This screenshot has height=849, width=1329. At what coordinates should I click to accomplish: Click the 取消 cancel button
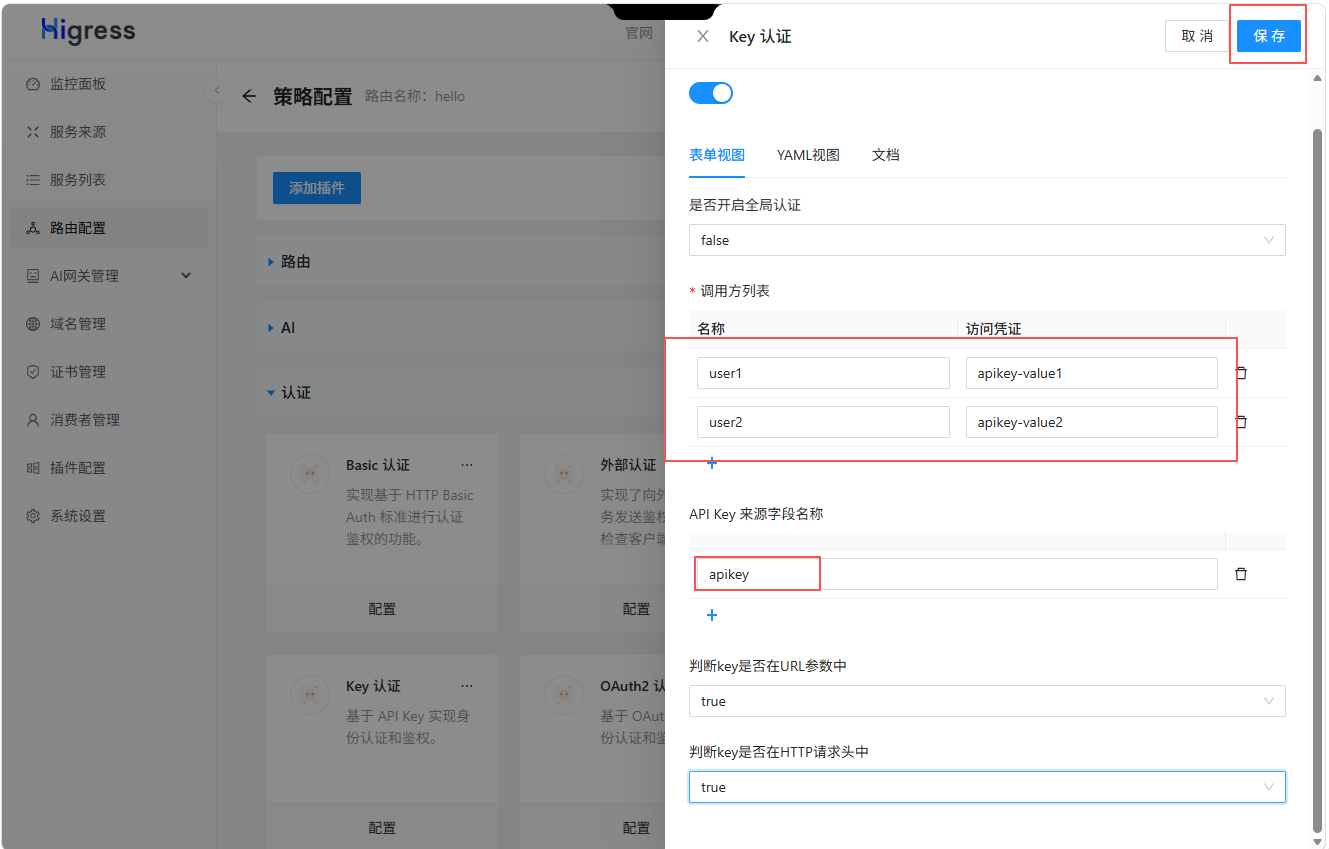point(1197,36)
